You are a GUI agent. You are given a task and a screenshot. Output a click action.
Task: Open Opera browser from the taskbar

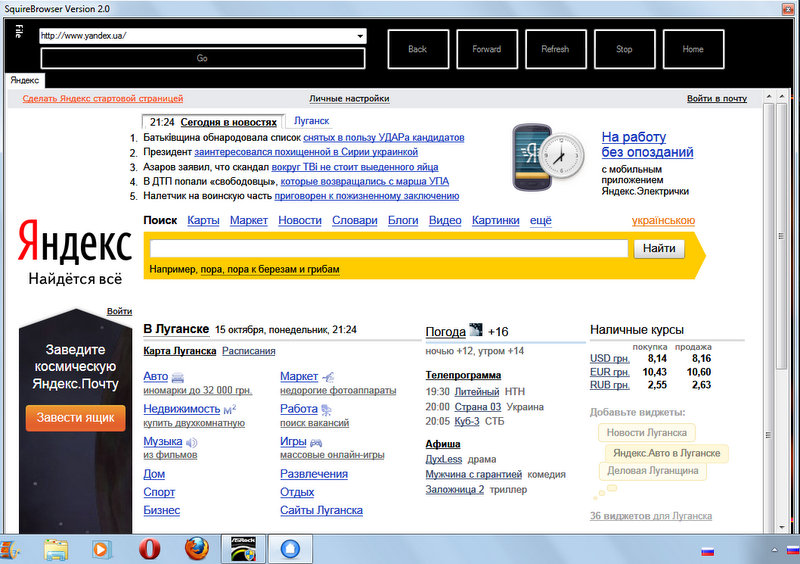pyautogui.click(x=149, y=549)
